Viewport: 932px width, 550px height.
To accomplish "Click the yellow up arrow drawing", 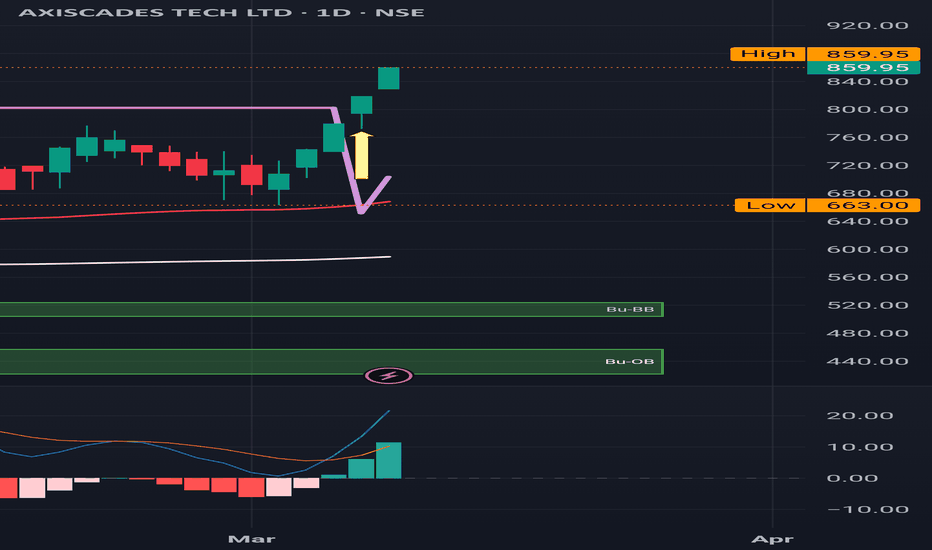I will click(x=361, y=156).
